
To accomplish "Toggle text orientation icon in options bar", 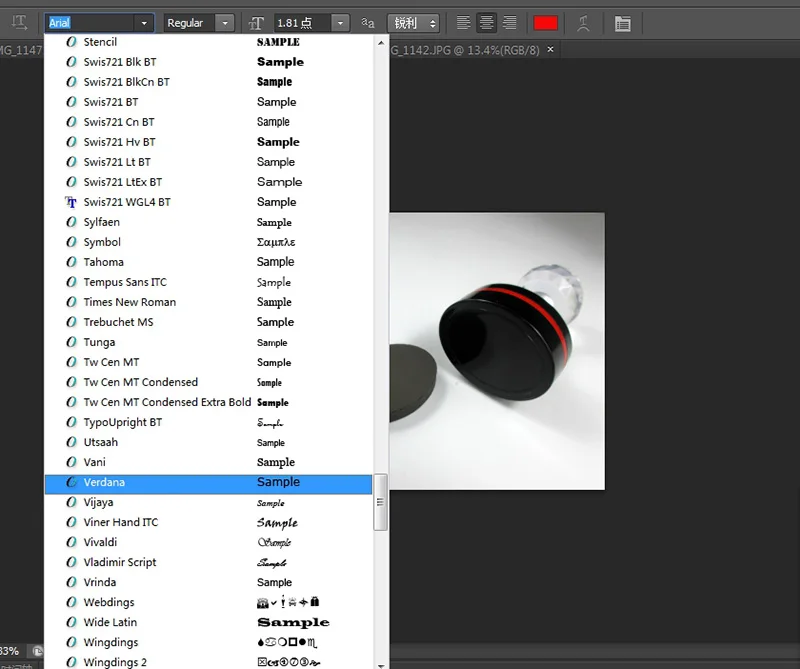I will pos(19,22).
